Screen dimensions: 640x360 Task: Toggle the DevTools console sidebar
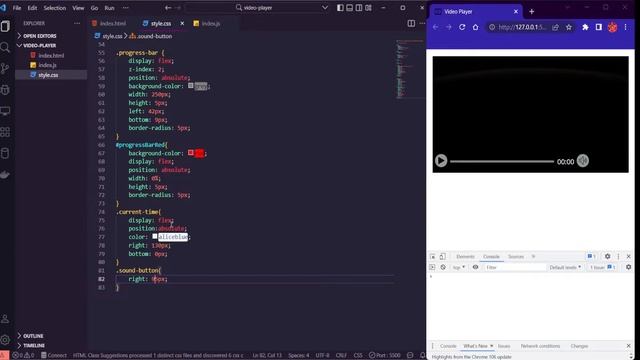click(432, 267)
